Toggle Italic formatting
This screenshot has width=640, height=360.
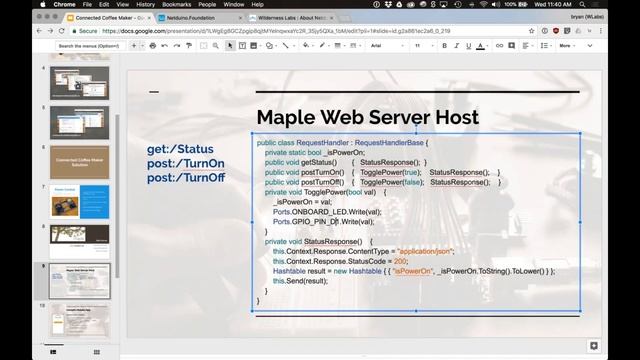pos(457,46)
